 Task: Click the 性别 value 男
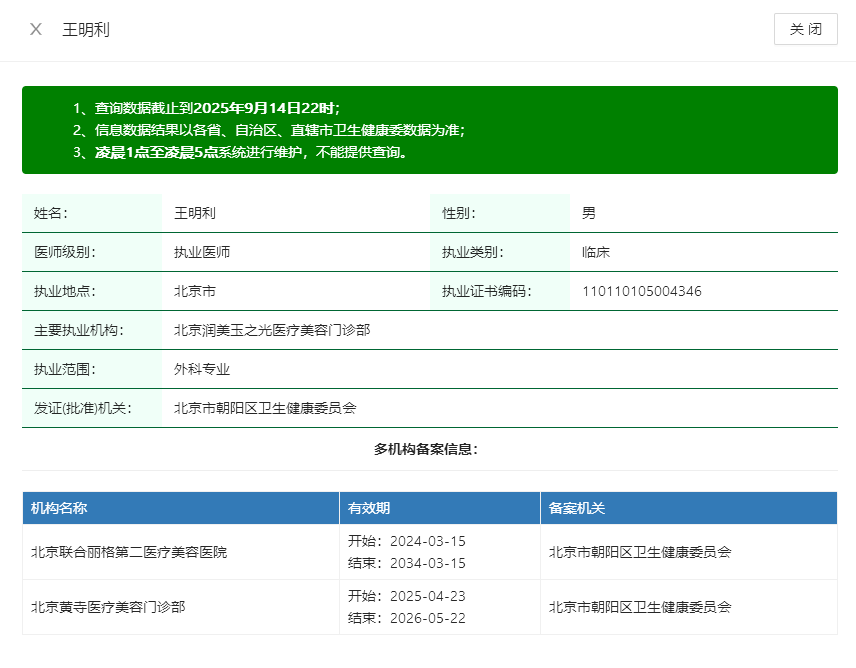coord(589,213)
